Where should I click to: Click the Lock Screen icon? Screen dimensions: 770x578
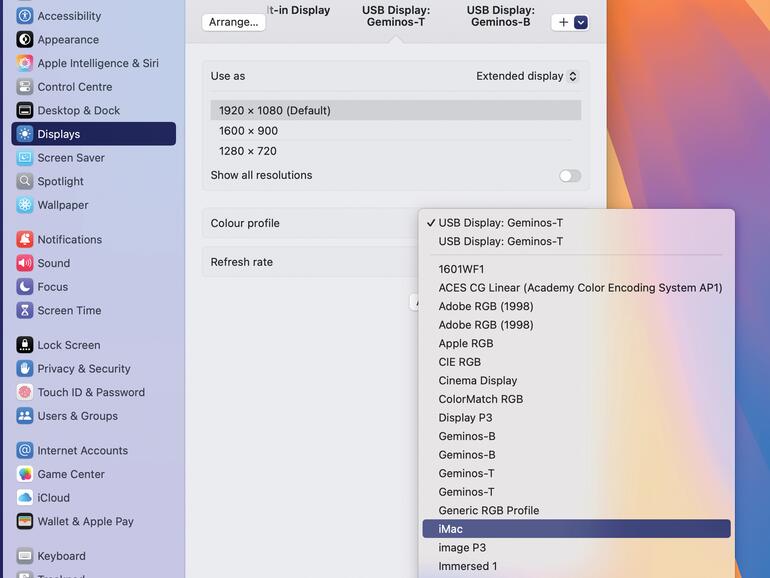(25, 345)
